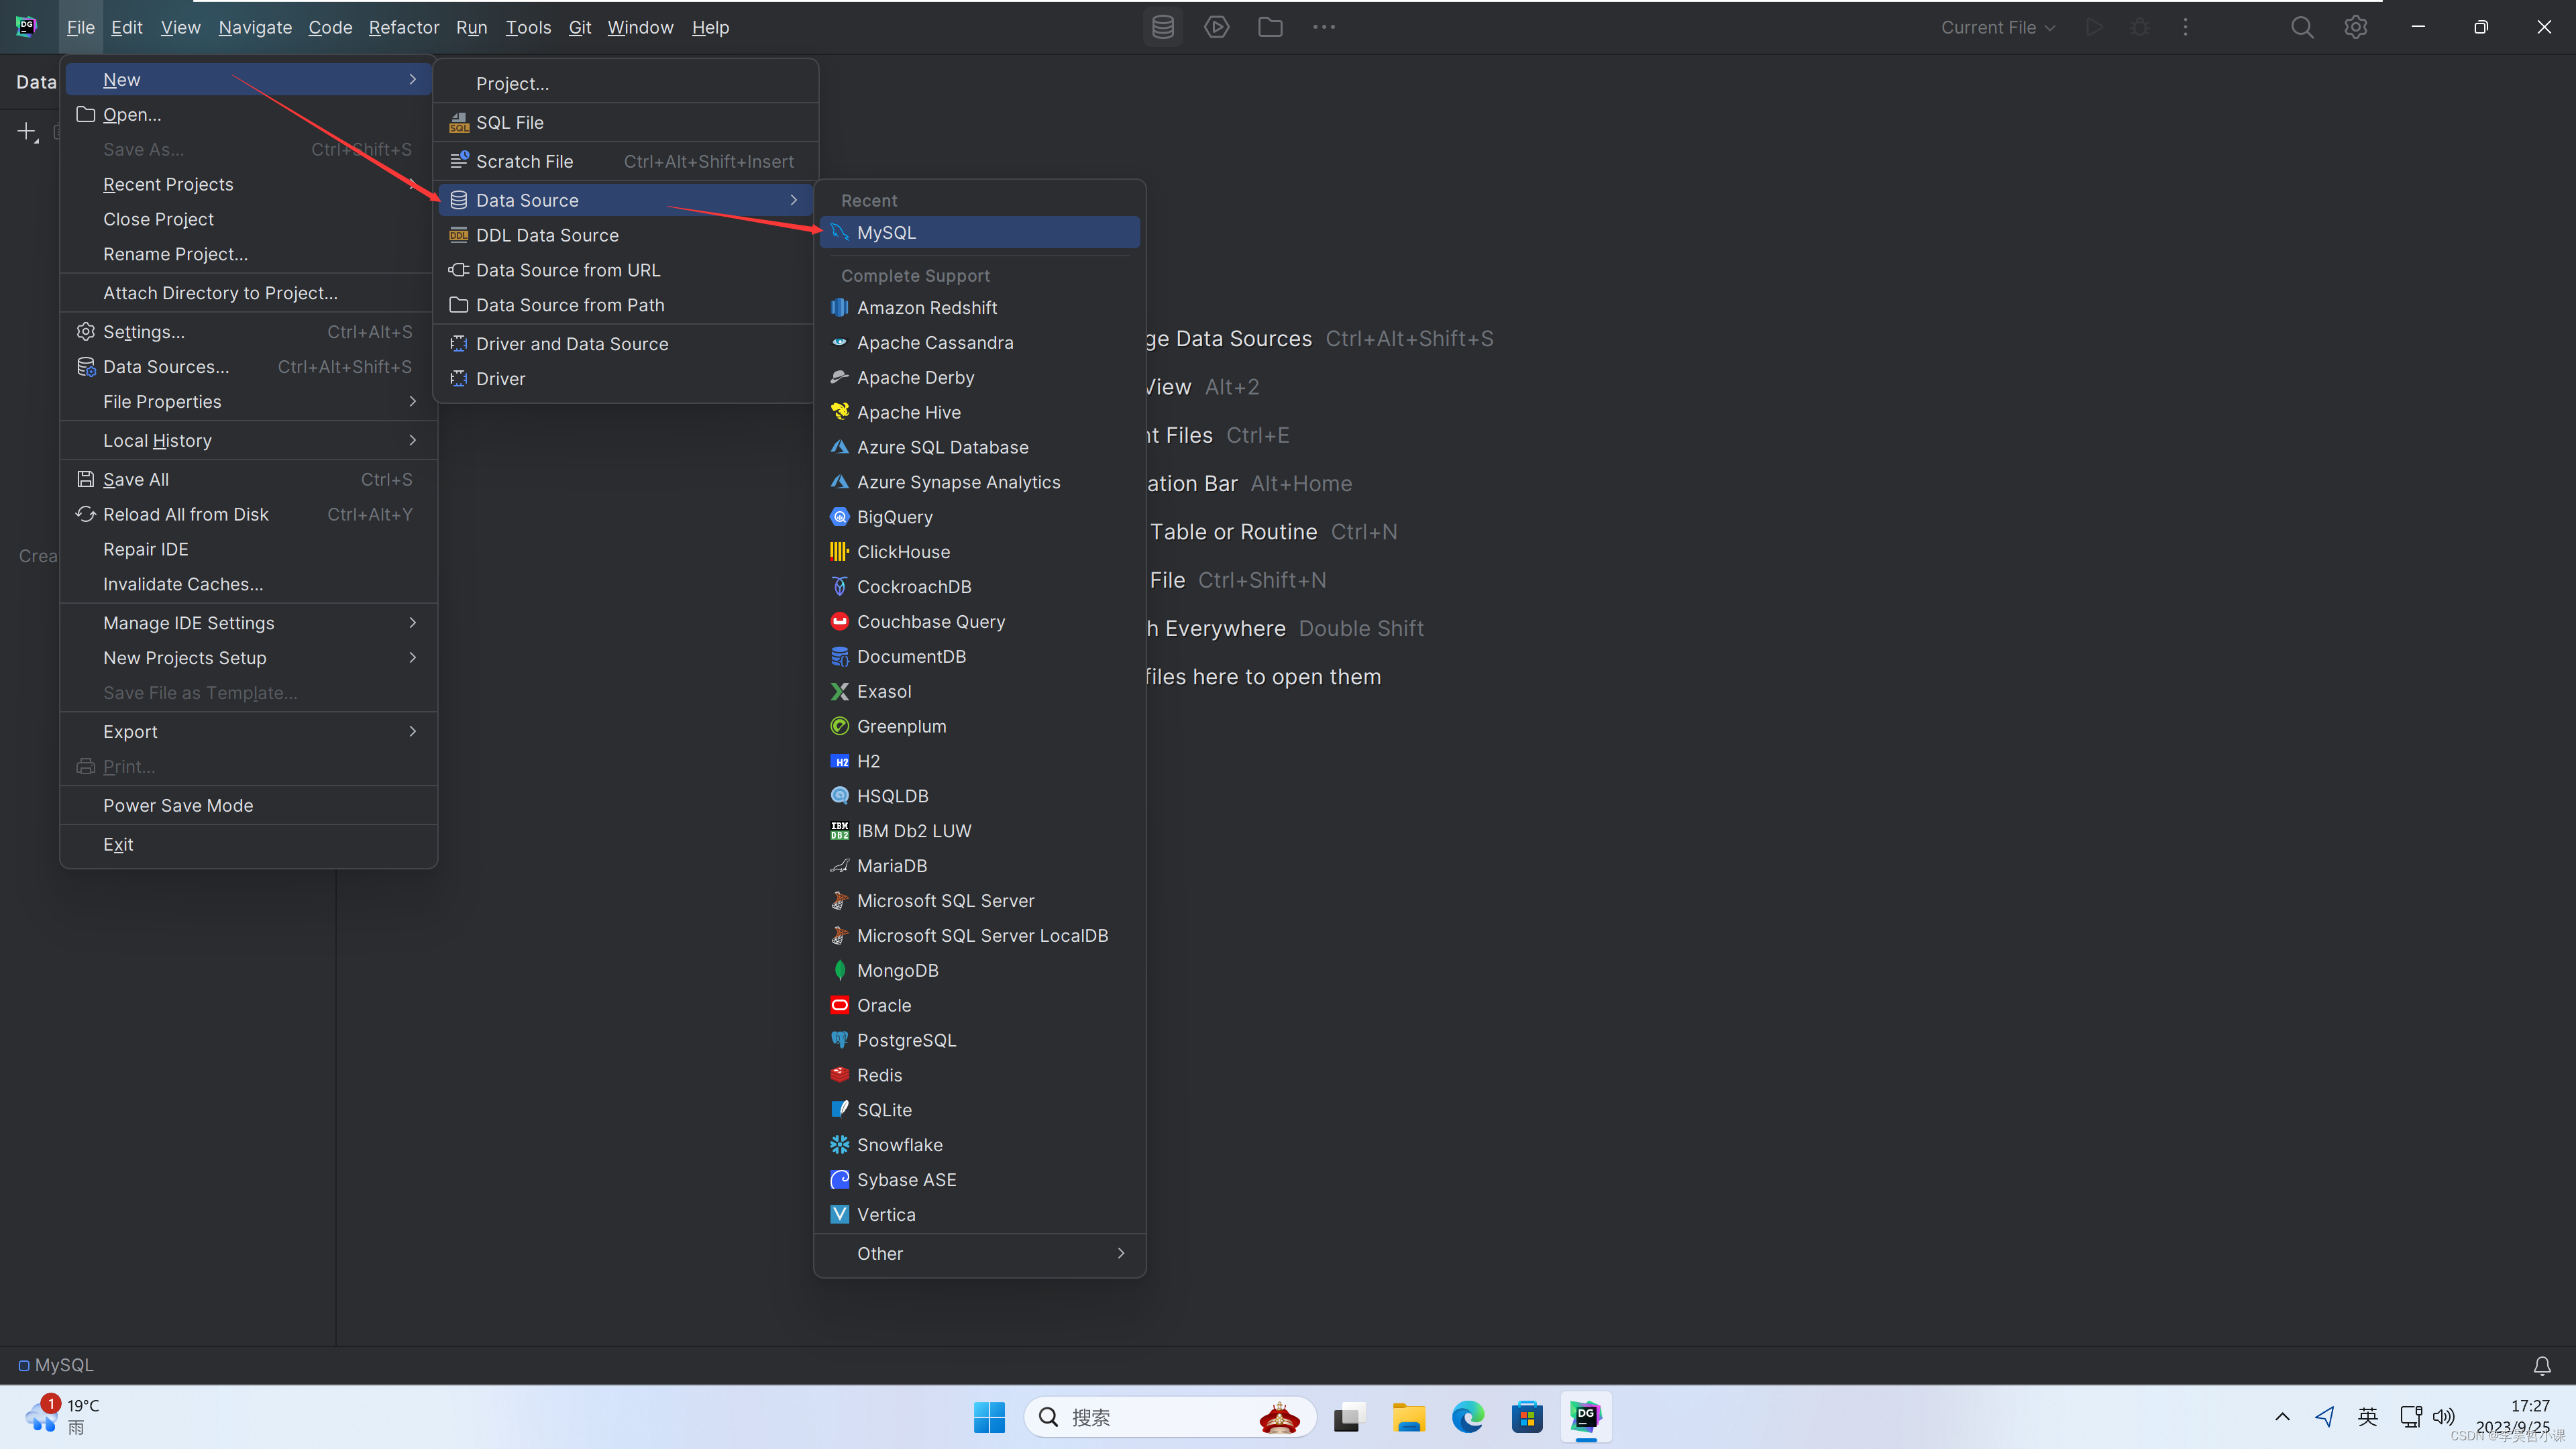This screenshot has width=2576, height=1449.
Task: Select Driver and Data Source item
Action: tap(626, 343)
